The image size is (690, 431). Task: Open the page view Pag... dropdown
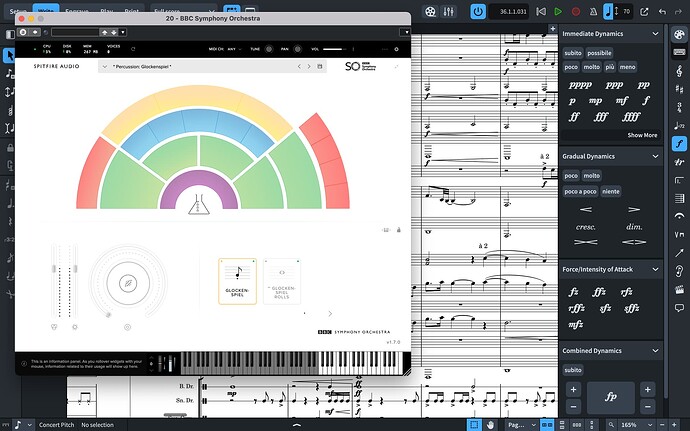click(521, 425)
